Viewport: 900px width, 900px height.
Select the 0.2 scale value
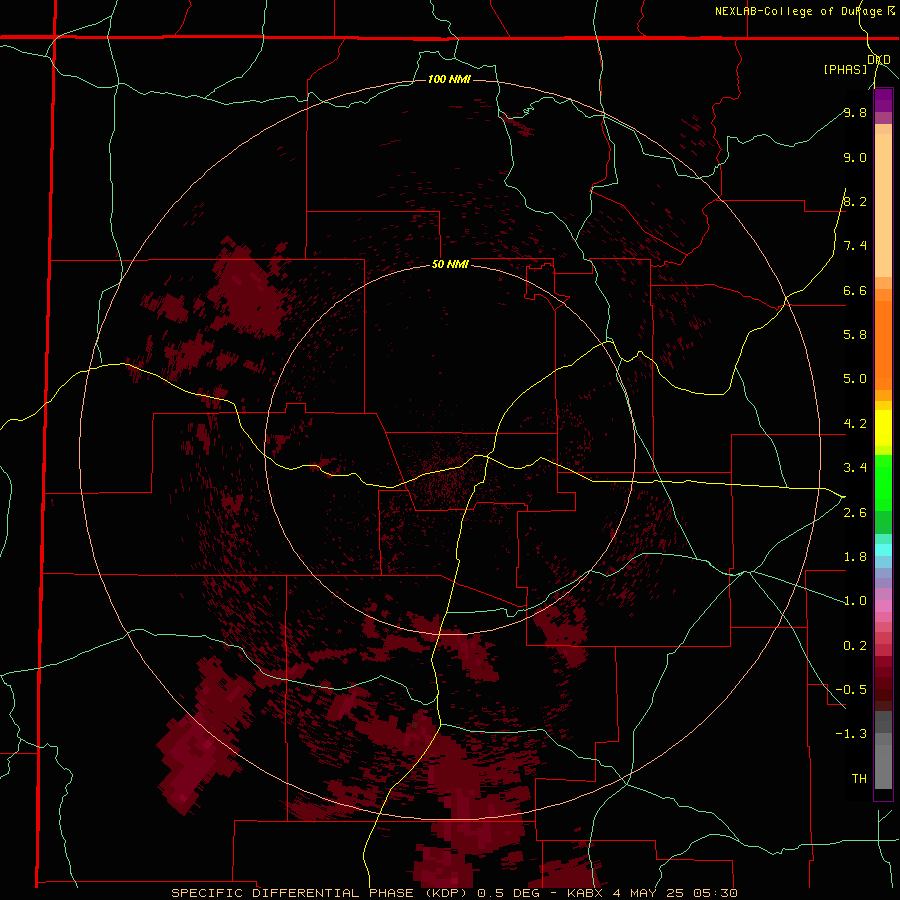point(855,646)
